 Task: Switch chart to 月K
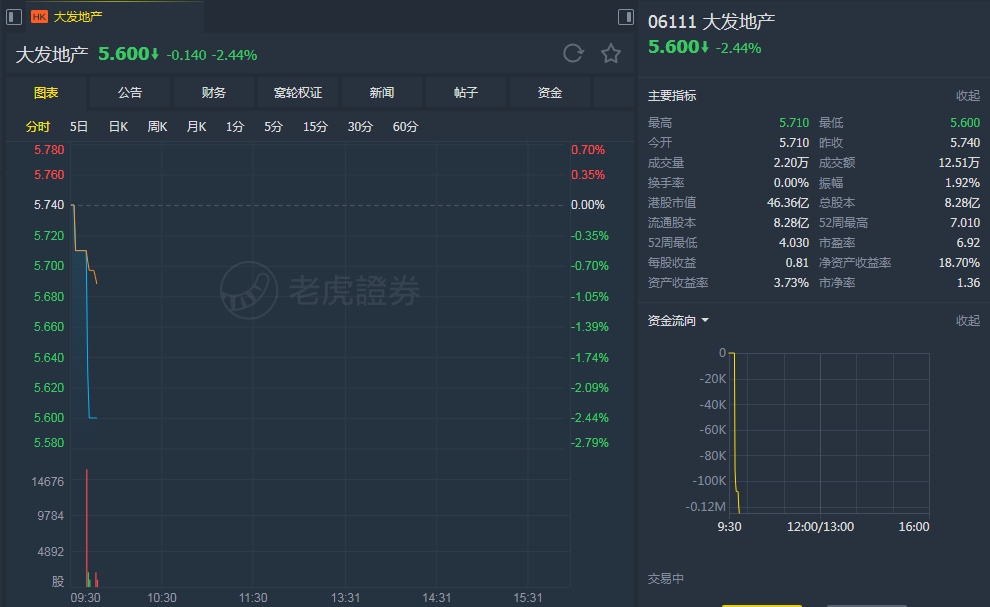tap(196, 127)
